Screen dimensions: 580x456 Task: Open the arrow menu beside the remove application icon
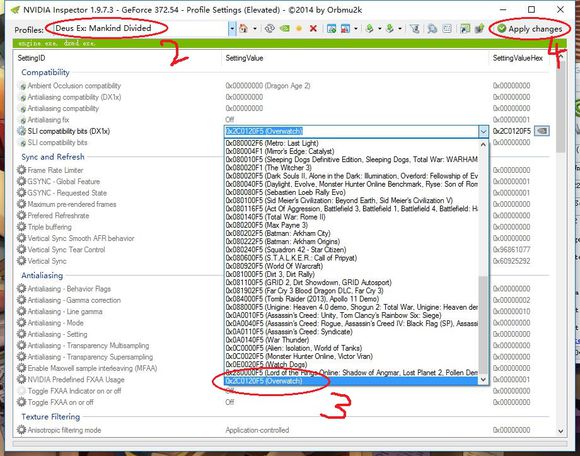(x=356, y=28)
